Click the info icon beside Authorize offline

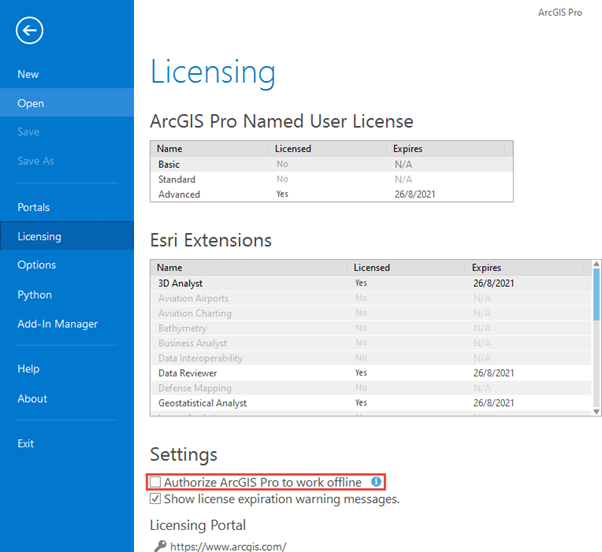point(376,481)
